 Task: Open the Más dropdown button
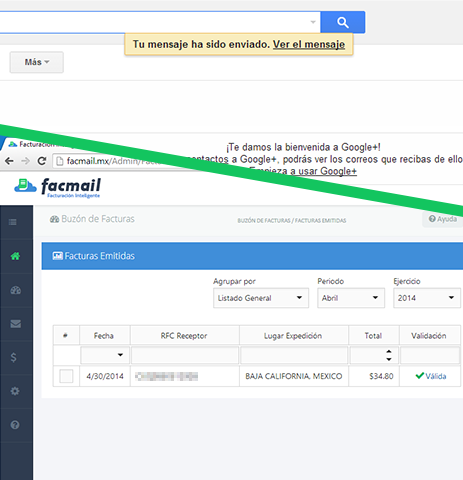tap(37, 62)
